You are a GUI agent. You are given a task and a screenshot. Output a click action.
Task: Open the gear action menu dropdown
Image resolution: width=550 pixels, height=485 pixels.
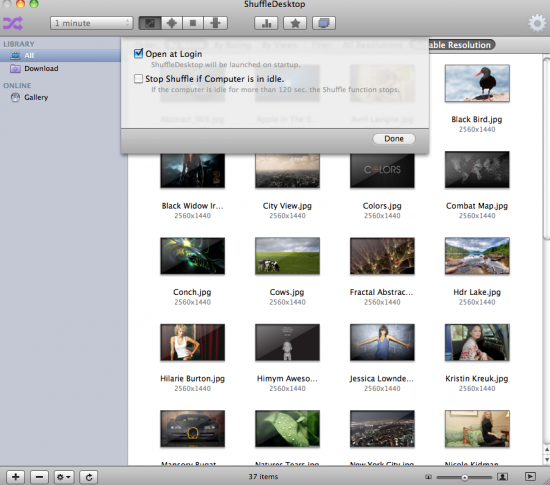pos(63,477)
